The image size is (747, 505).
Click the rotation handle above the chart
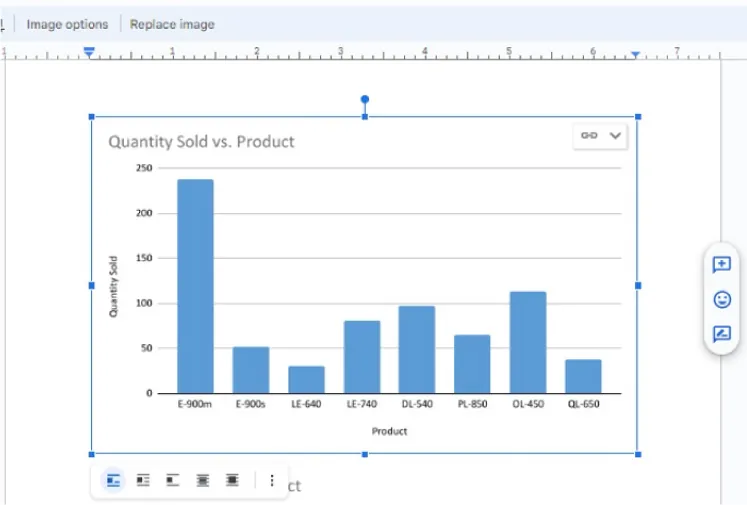365,99
